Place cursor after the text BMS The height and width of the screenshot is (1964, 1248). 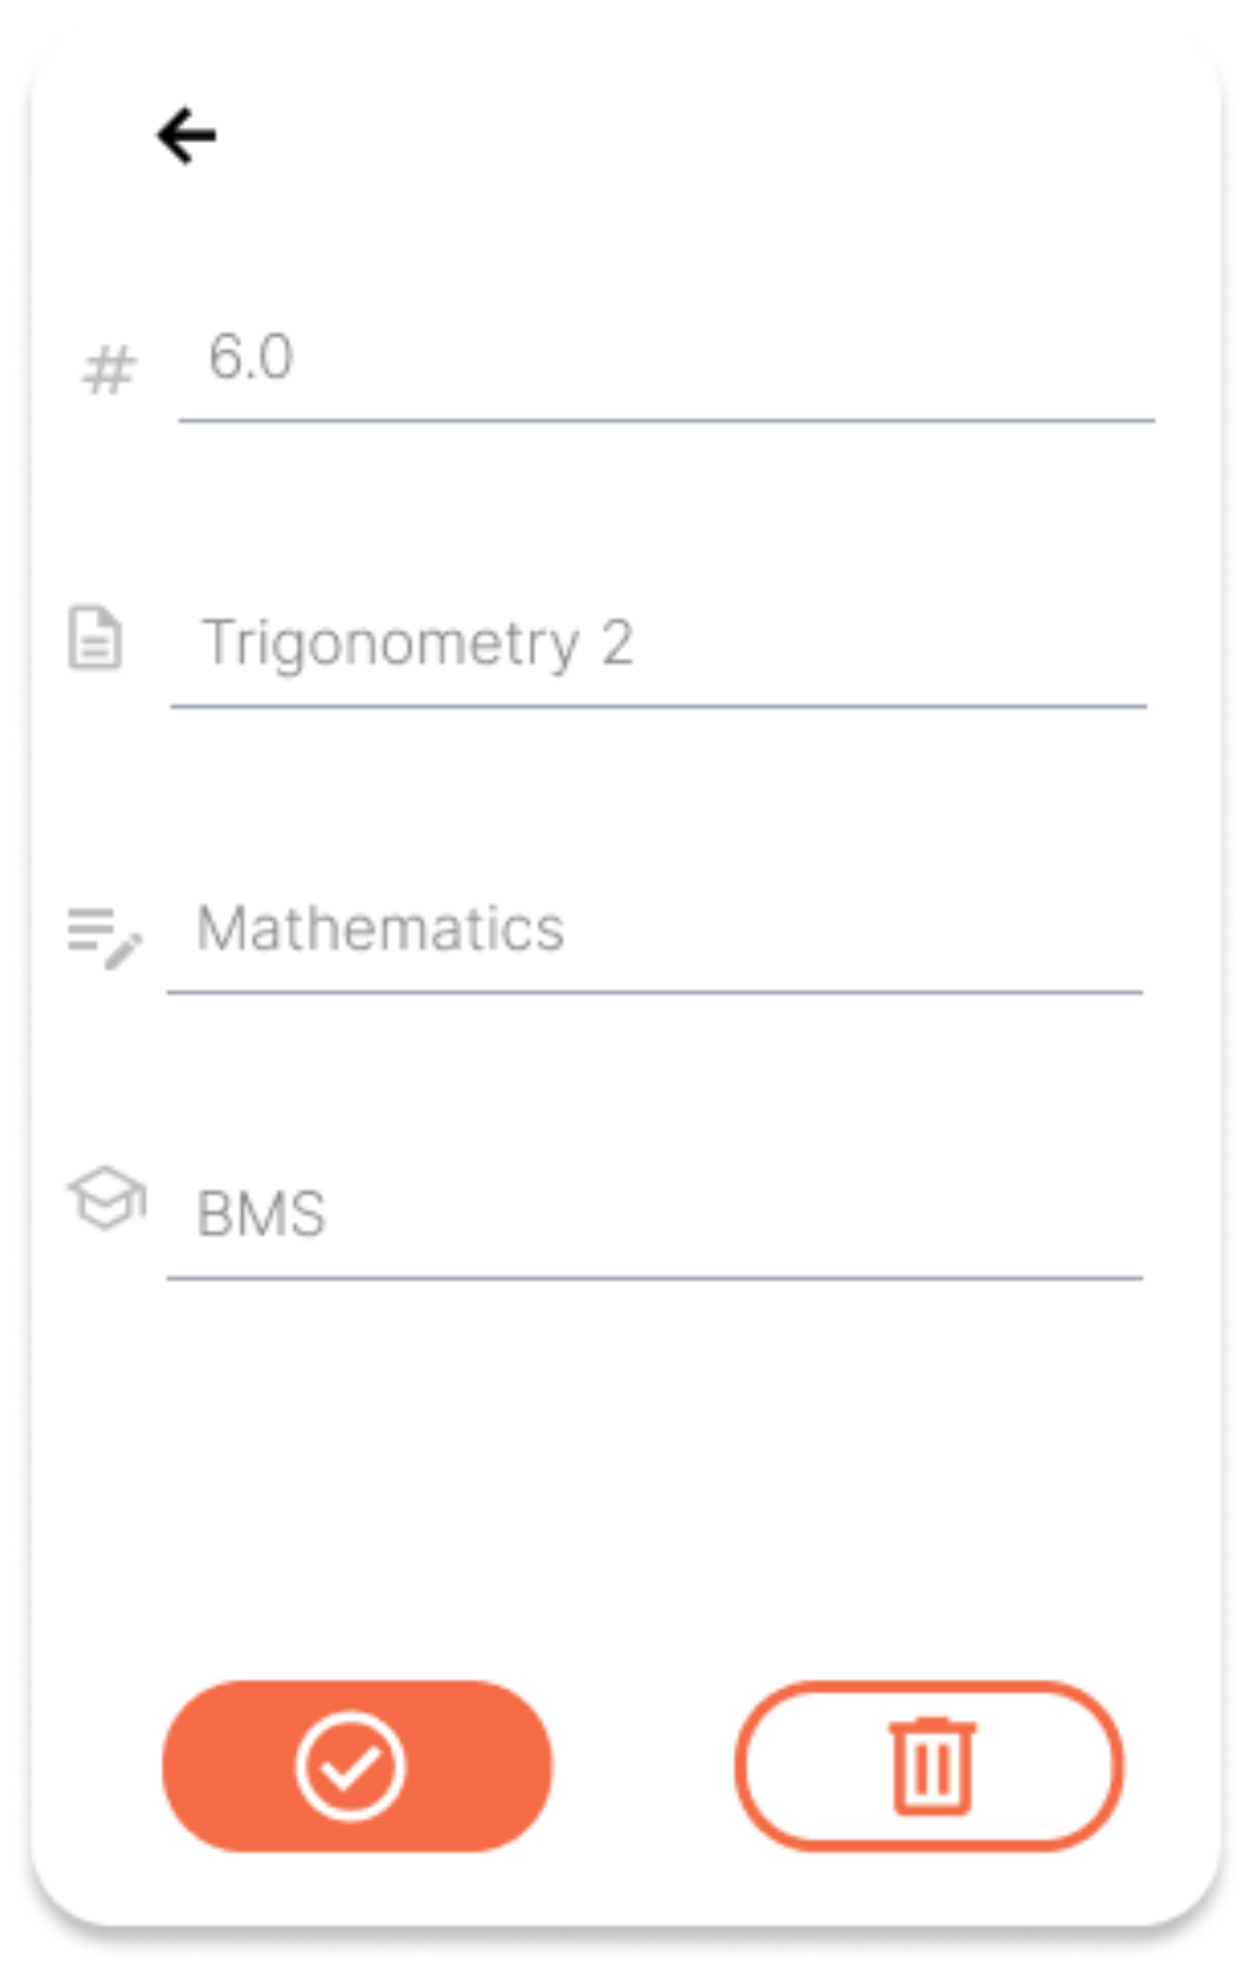[330, 1215]
